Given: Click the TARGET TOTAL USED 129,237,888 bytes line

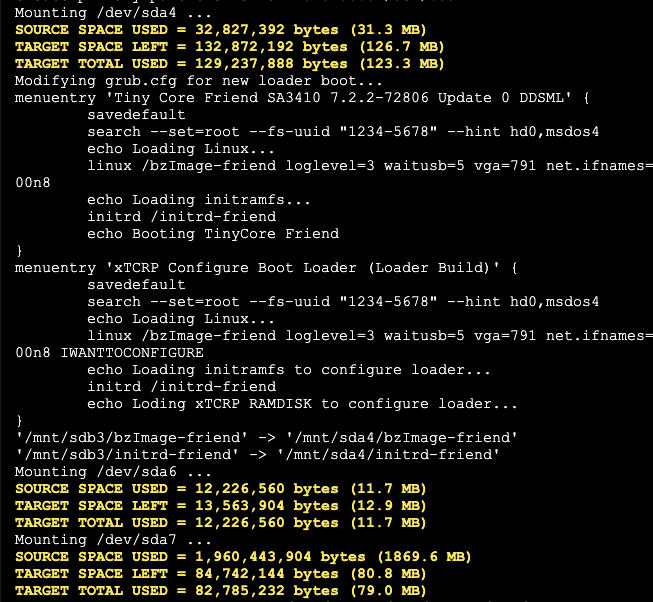Looking at the screenshot, I should click(x=230, y=64).
